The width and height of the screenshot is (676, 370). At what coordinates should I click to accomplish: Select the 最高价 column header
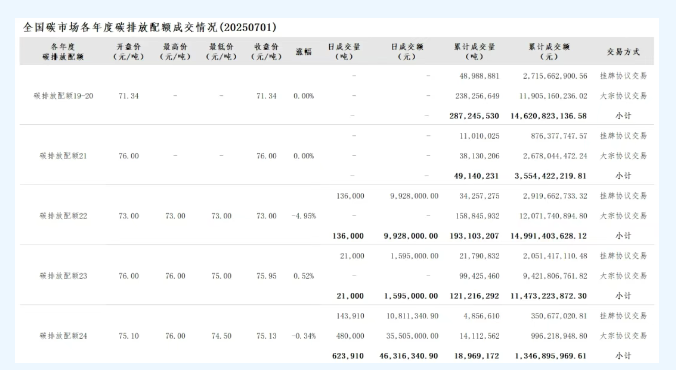(x=175, y=51)
